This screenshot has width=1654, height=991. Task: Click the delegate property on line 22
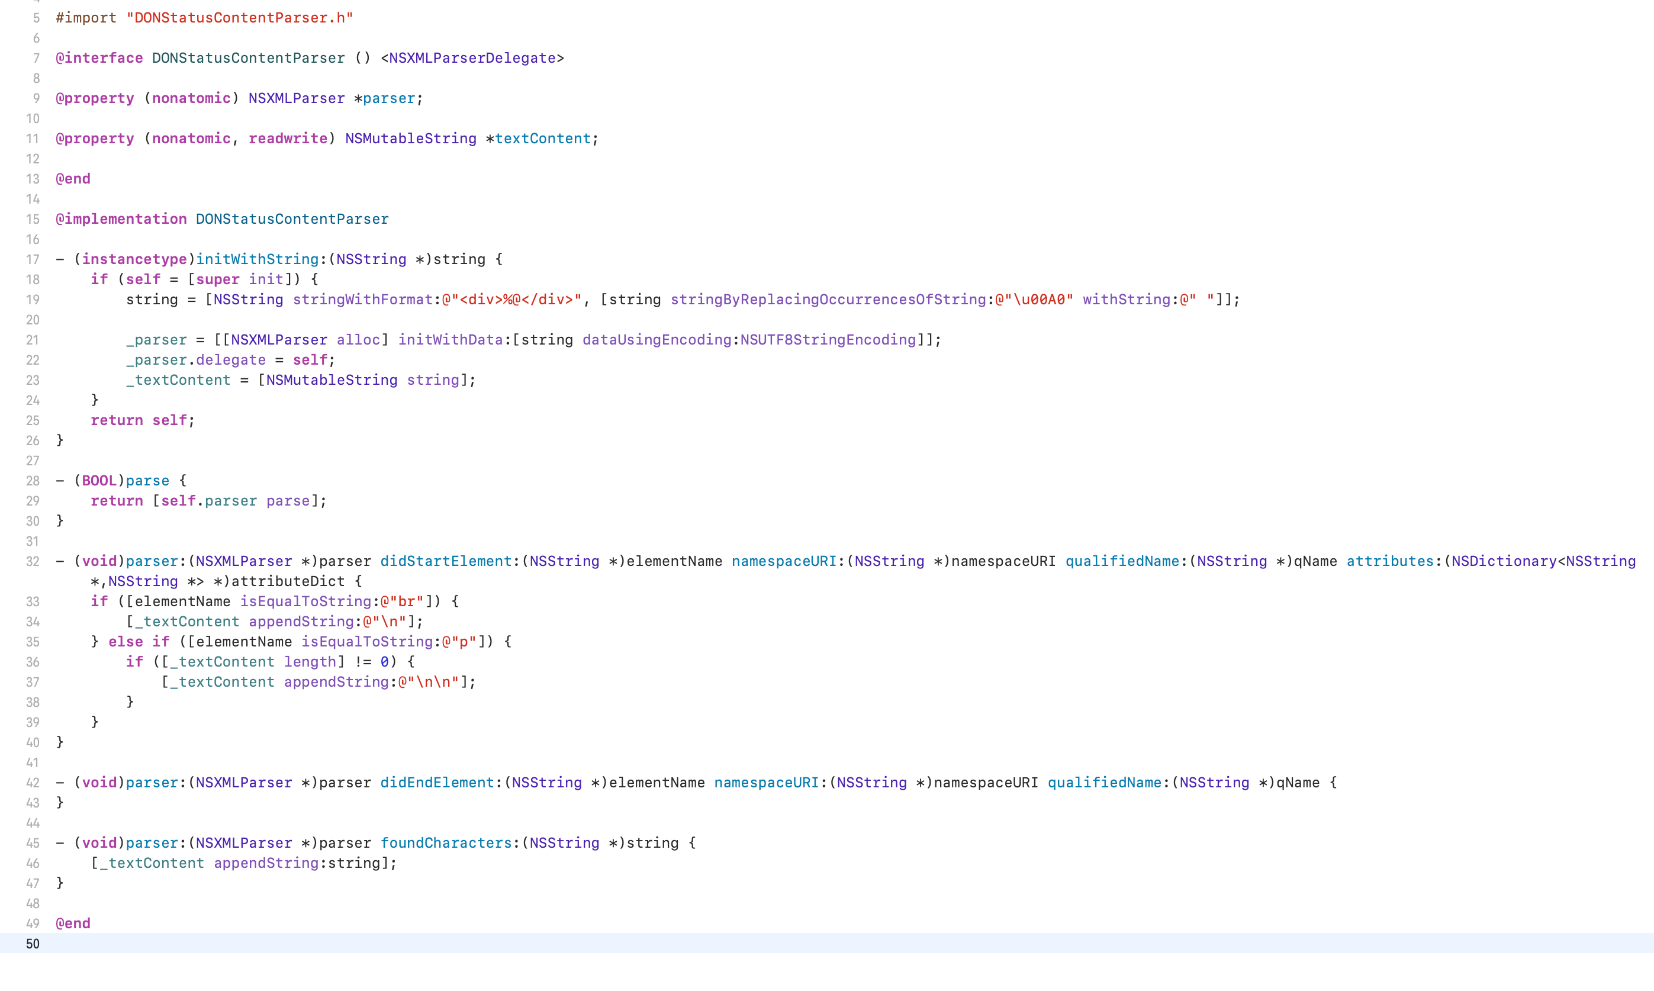coord(231,360)
